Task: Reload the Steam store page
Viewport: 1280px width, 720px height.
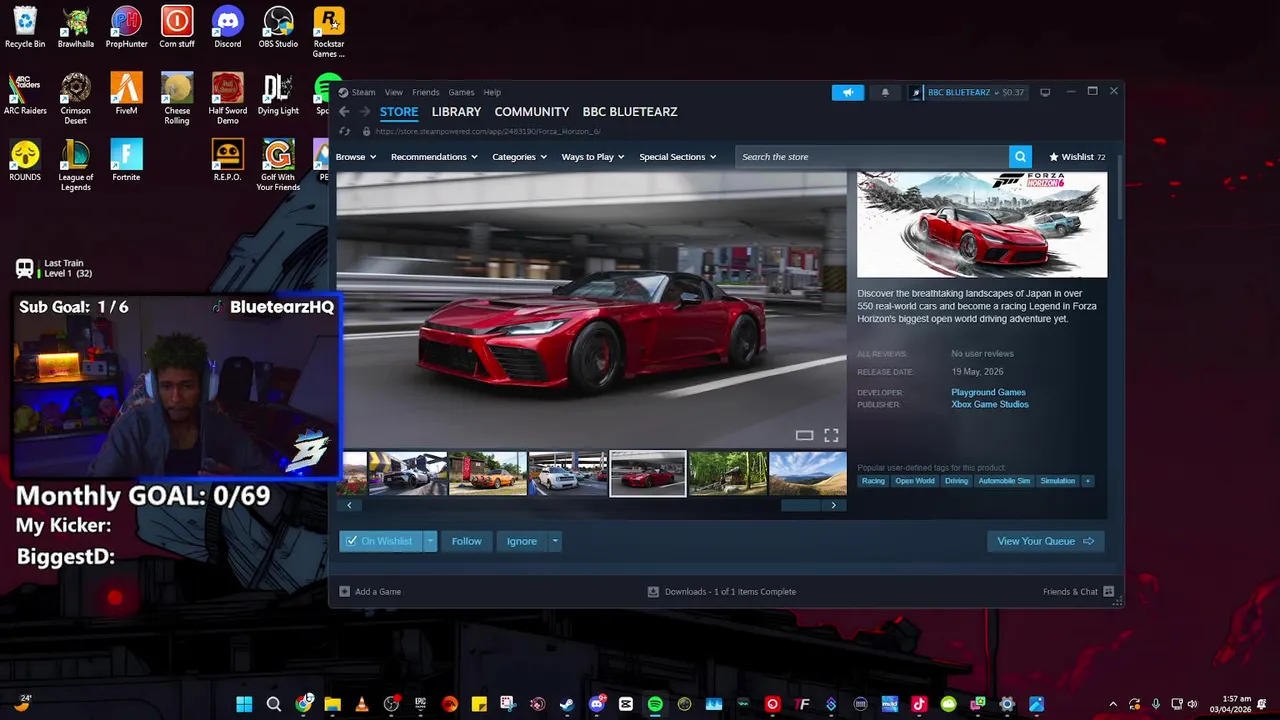Action: [345, 131]
